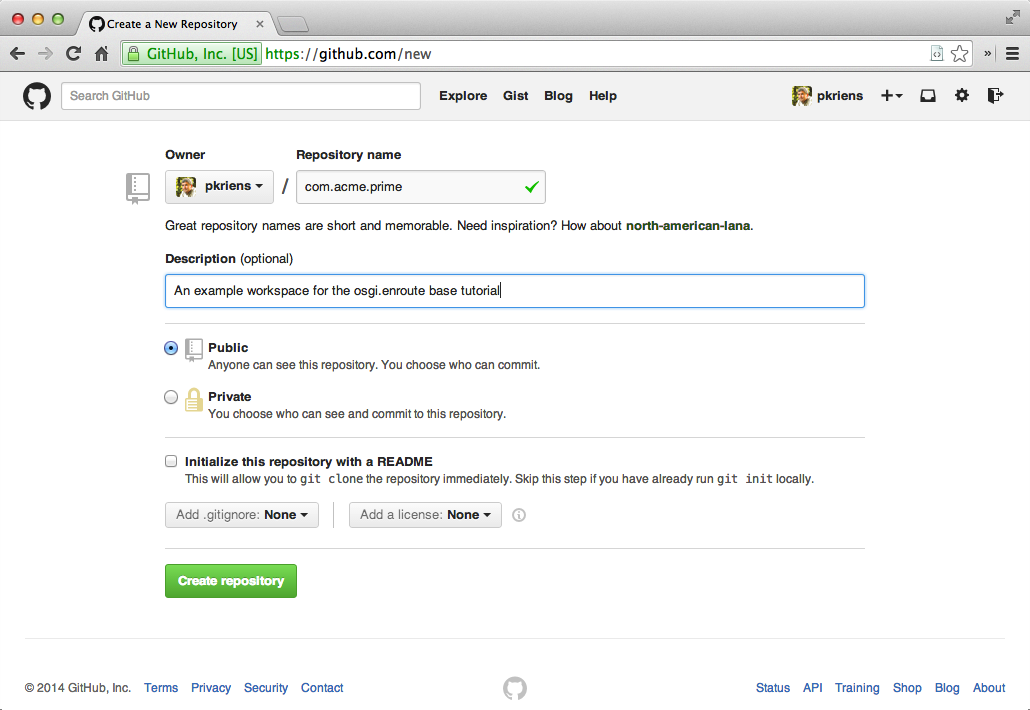Bookmark this page with the star icon
The height and width of the screenshot is (710, 1030).
coord(959,54)
